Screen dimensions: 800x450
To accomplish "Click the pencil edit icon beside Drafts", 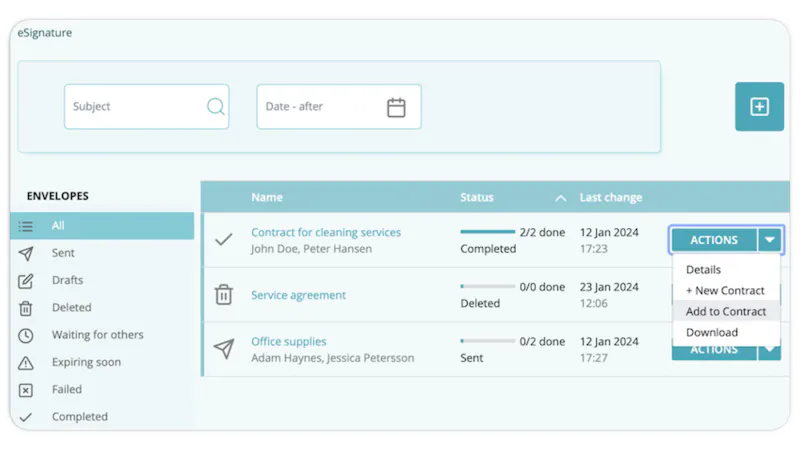I will (26, 281).
